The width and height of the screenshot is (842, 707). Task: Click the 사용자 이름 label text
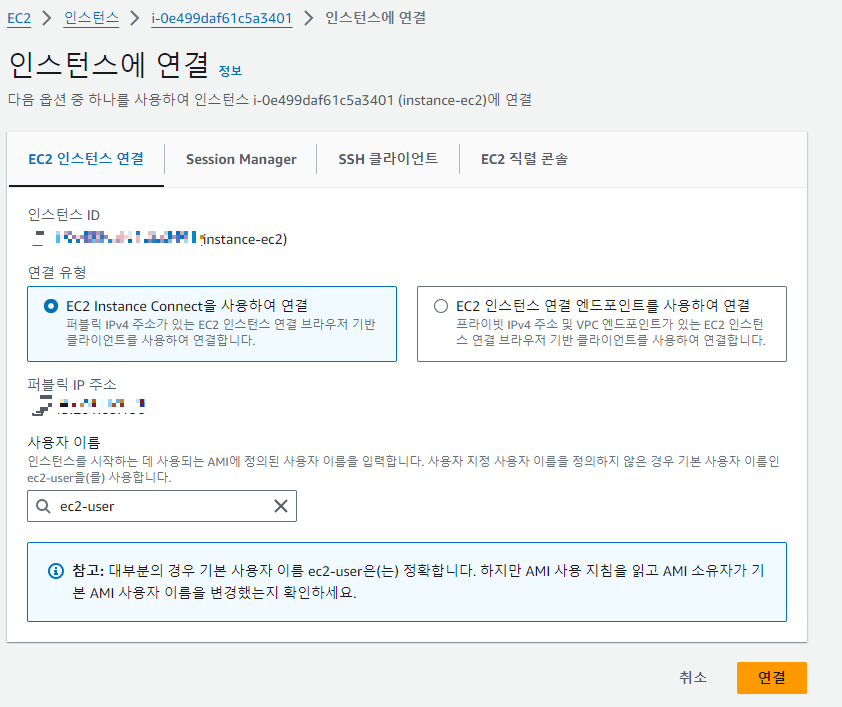point(64,442)
